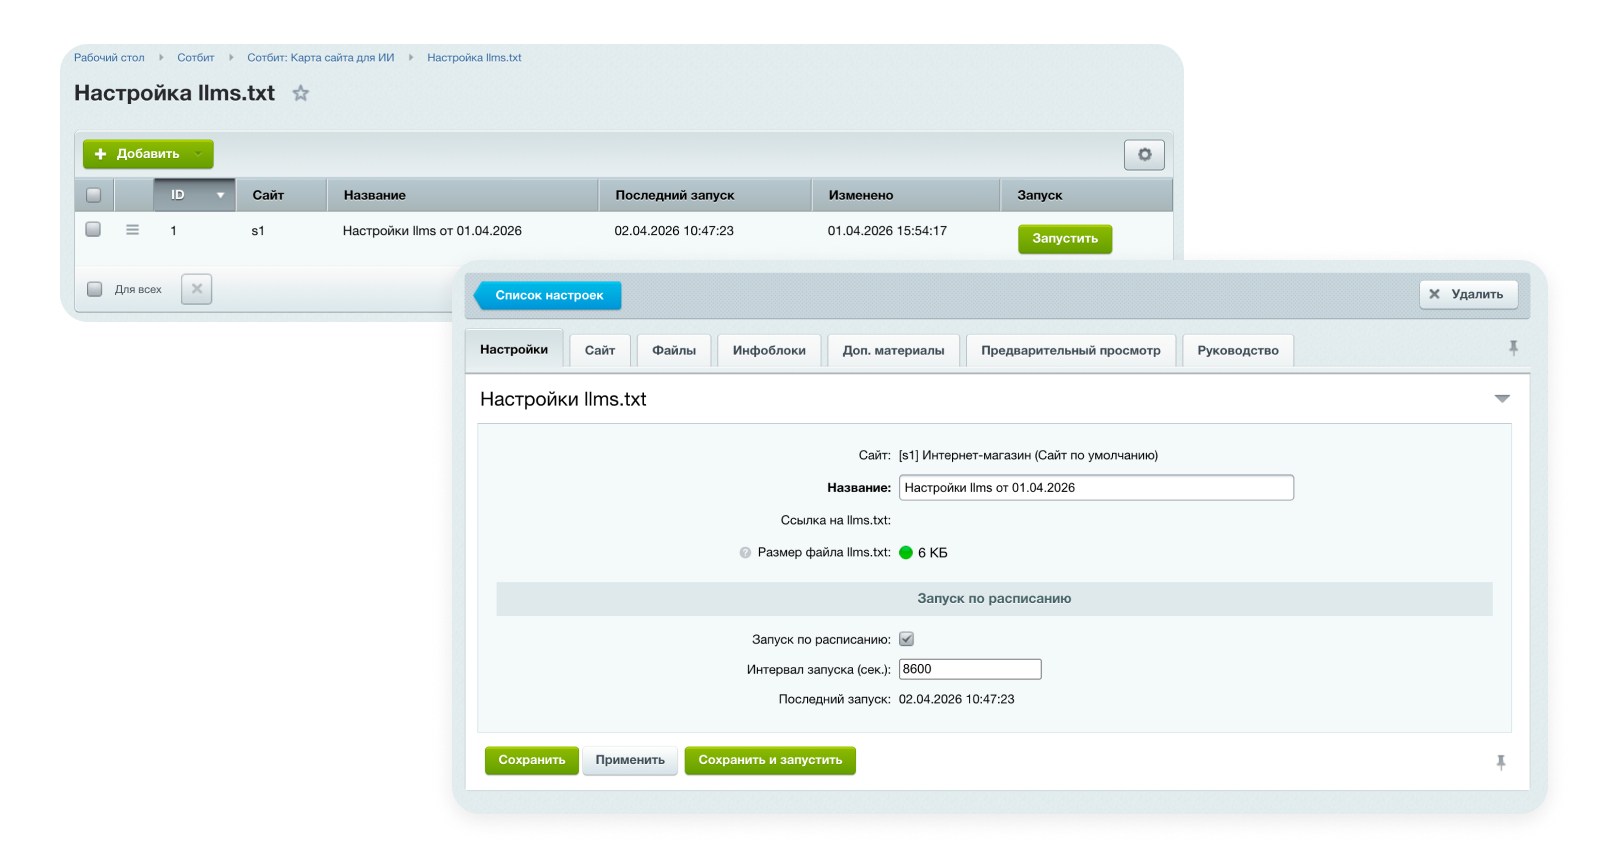This screenshot has width=1600, height=862.
Task: Collapse the 'Настройки llms.txt' section
Action: coord(1501,399)
